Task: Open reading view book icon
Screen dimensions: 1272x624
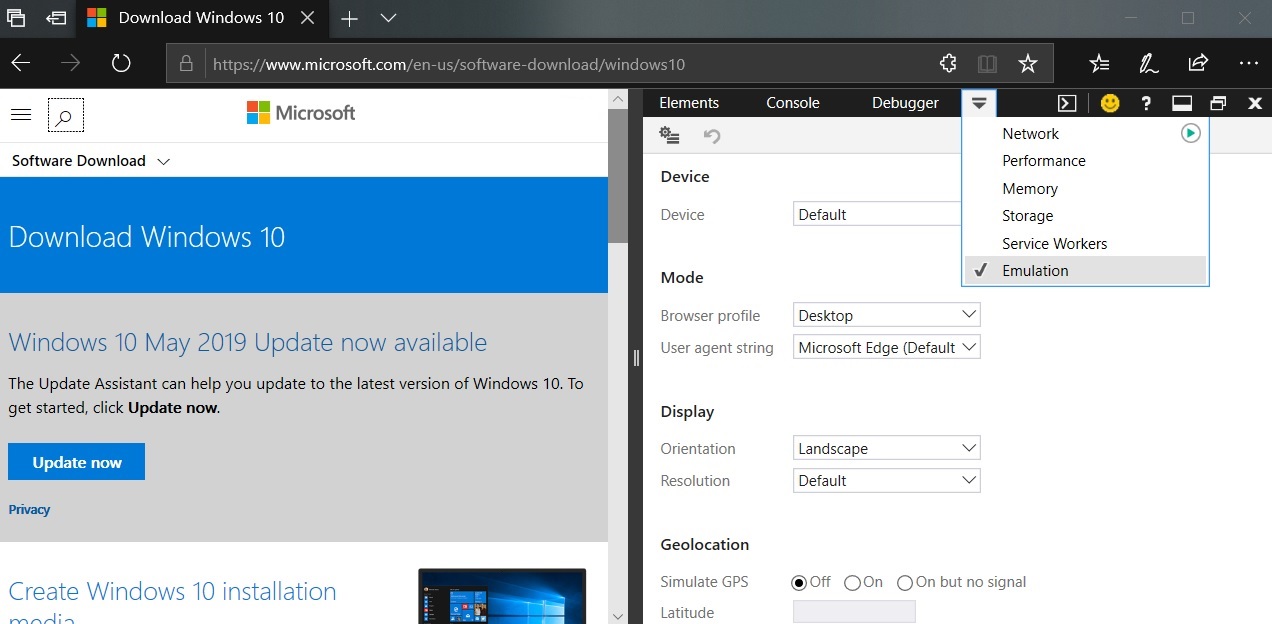Action: pyautogui.click(x=987, y=64)
